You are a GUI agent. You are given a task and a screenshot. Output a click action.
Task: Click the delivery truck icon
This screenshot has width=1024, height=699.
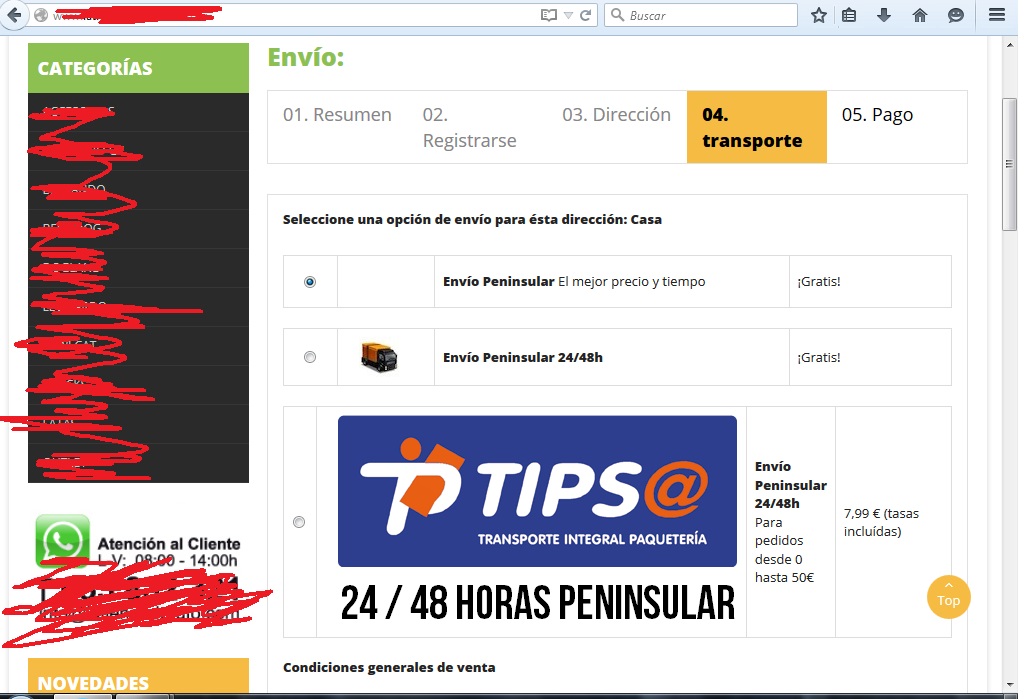pyautogui.click(x=379, y=357)
